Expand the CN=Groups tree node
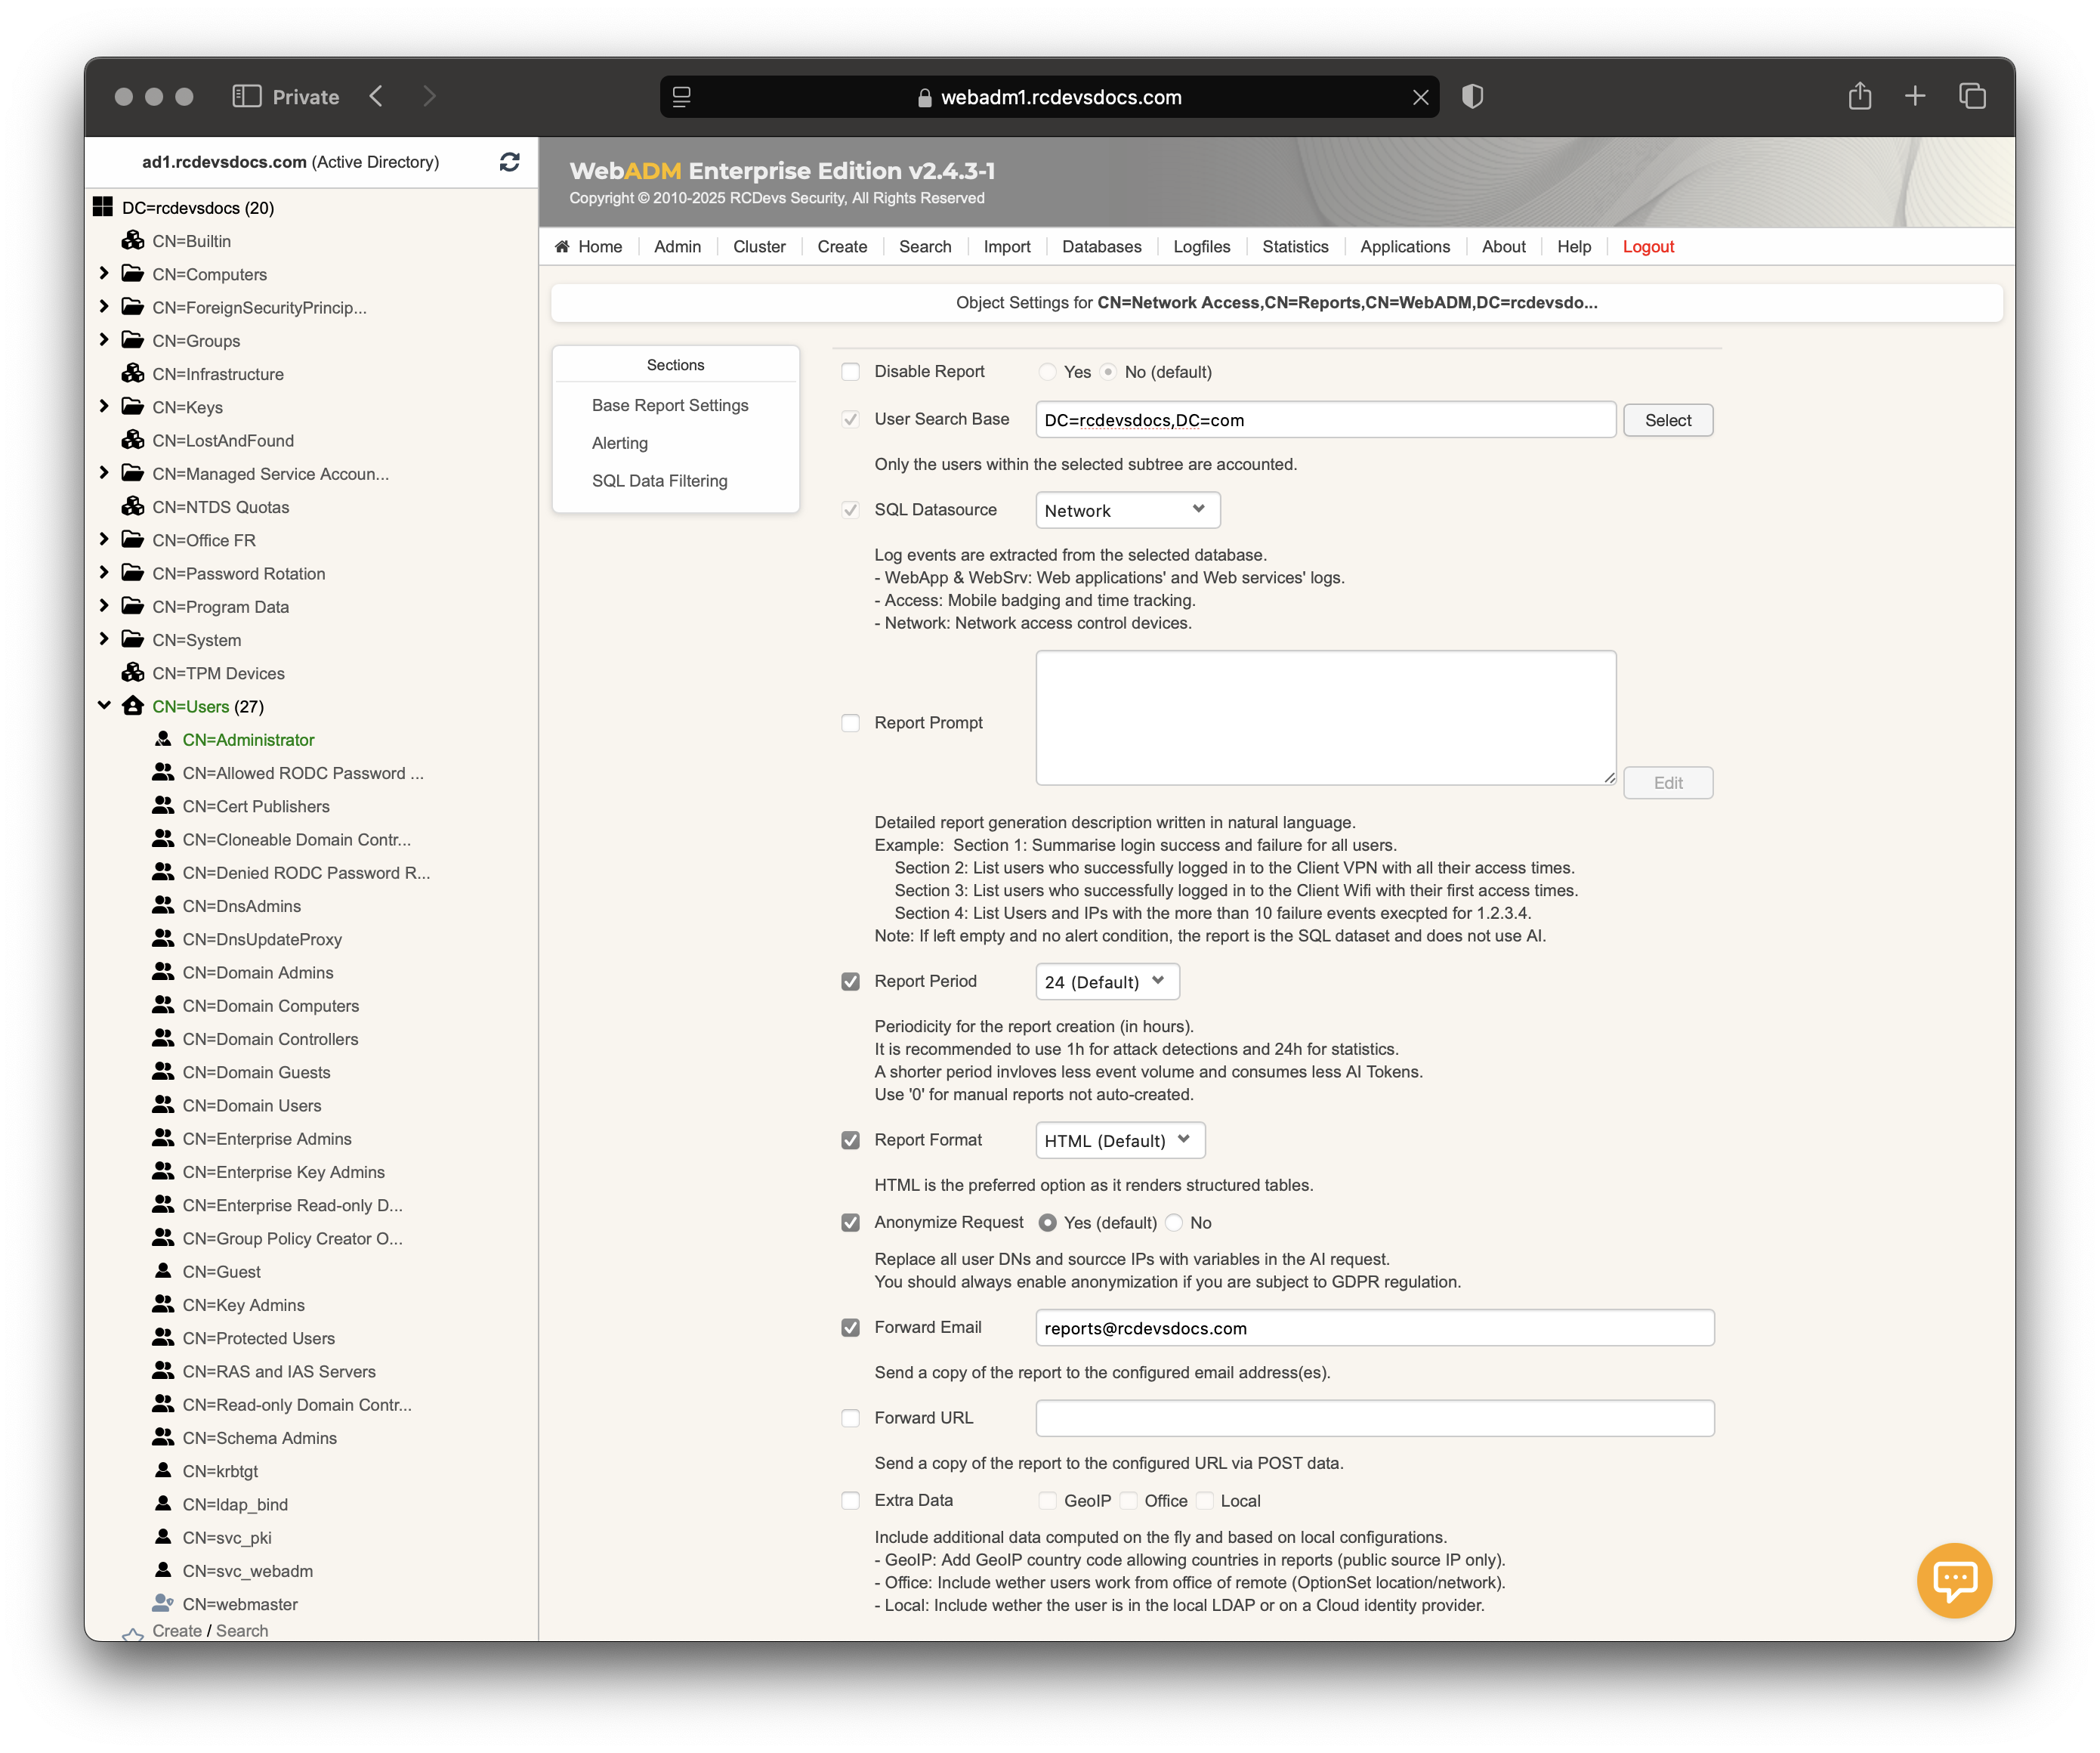This screenshot has width=2100, height=1753. point(104,340)
